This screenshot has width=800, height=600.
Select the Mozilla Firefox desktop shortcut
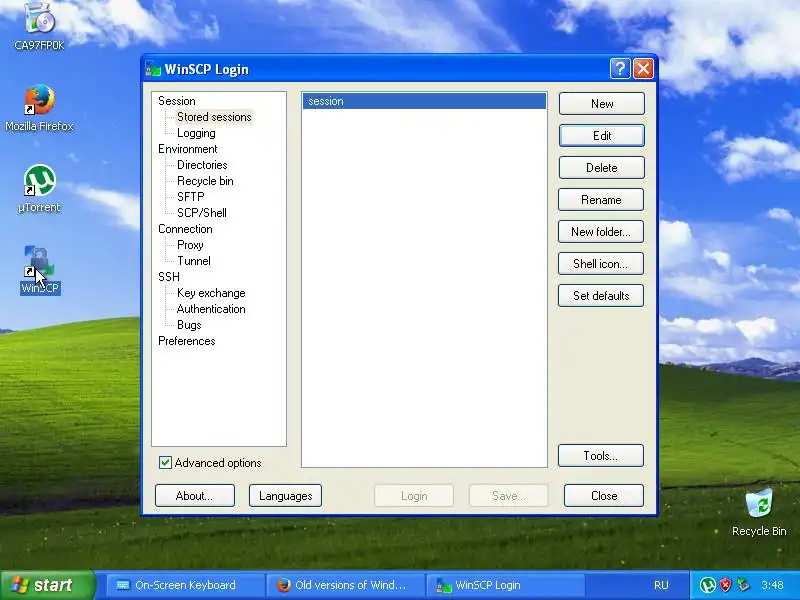(x=39, y=108)
